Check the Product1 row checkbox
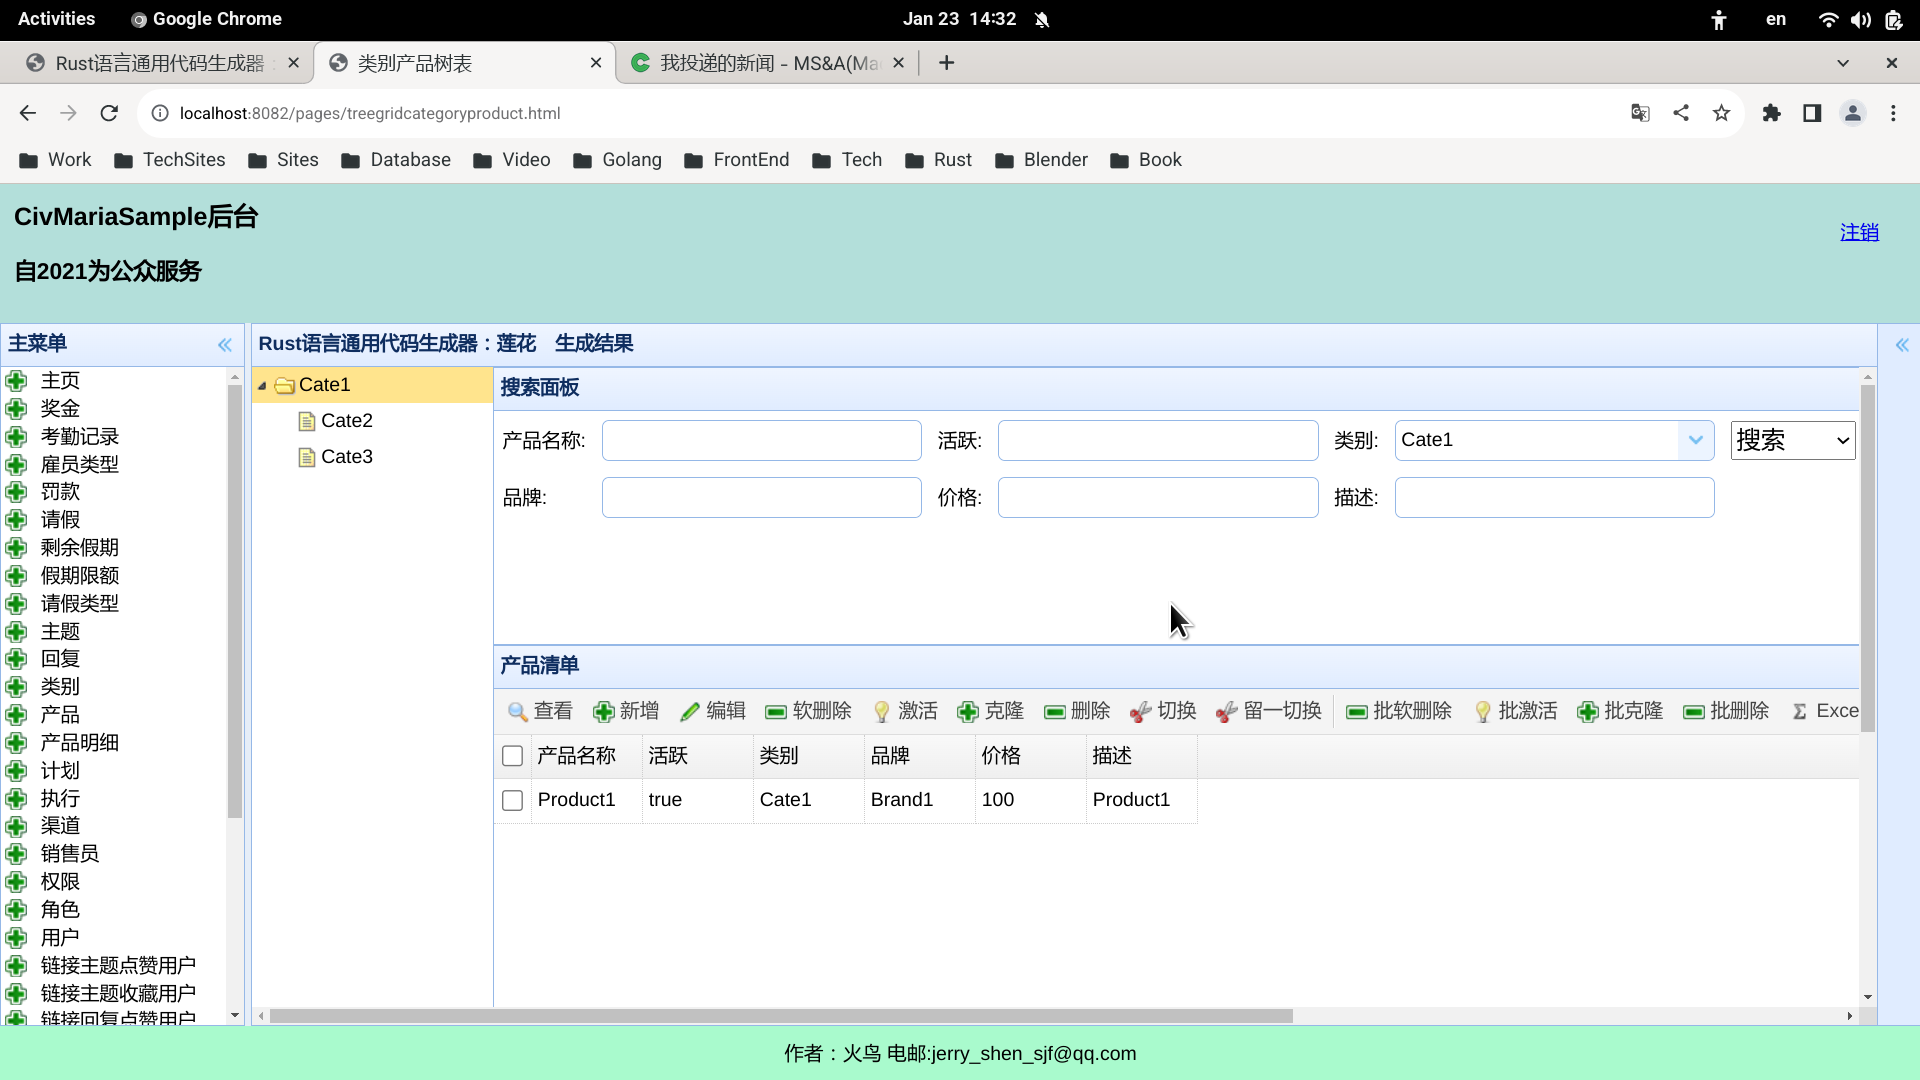Image resolution: width=1920 pixels, height=1080 pixels. coord(513,800)
